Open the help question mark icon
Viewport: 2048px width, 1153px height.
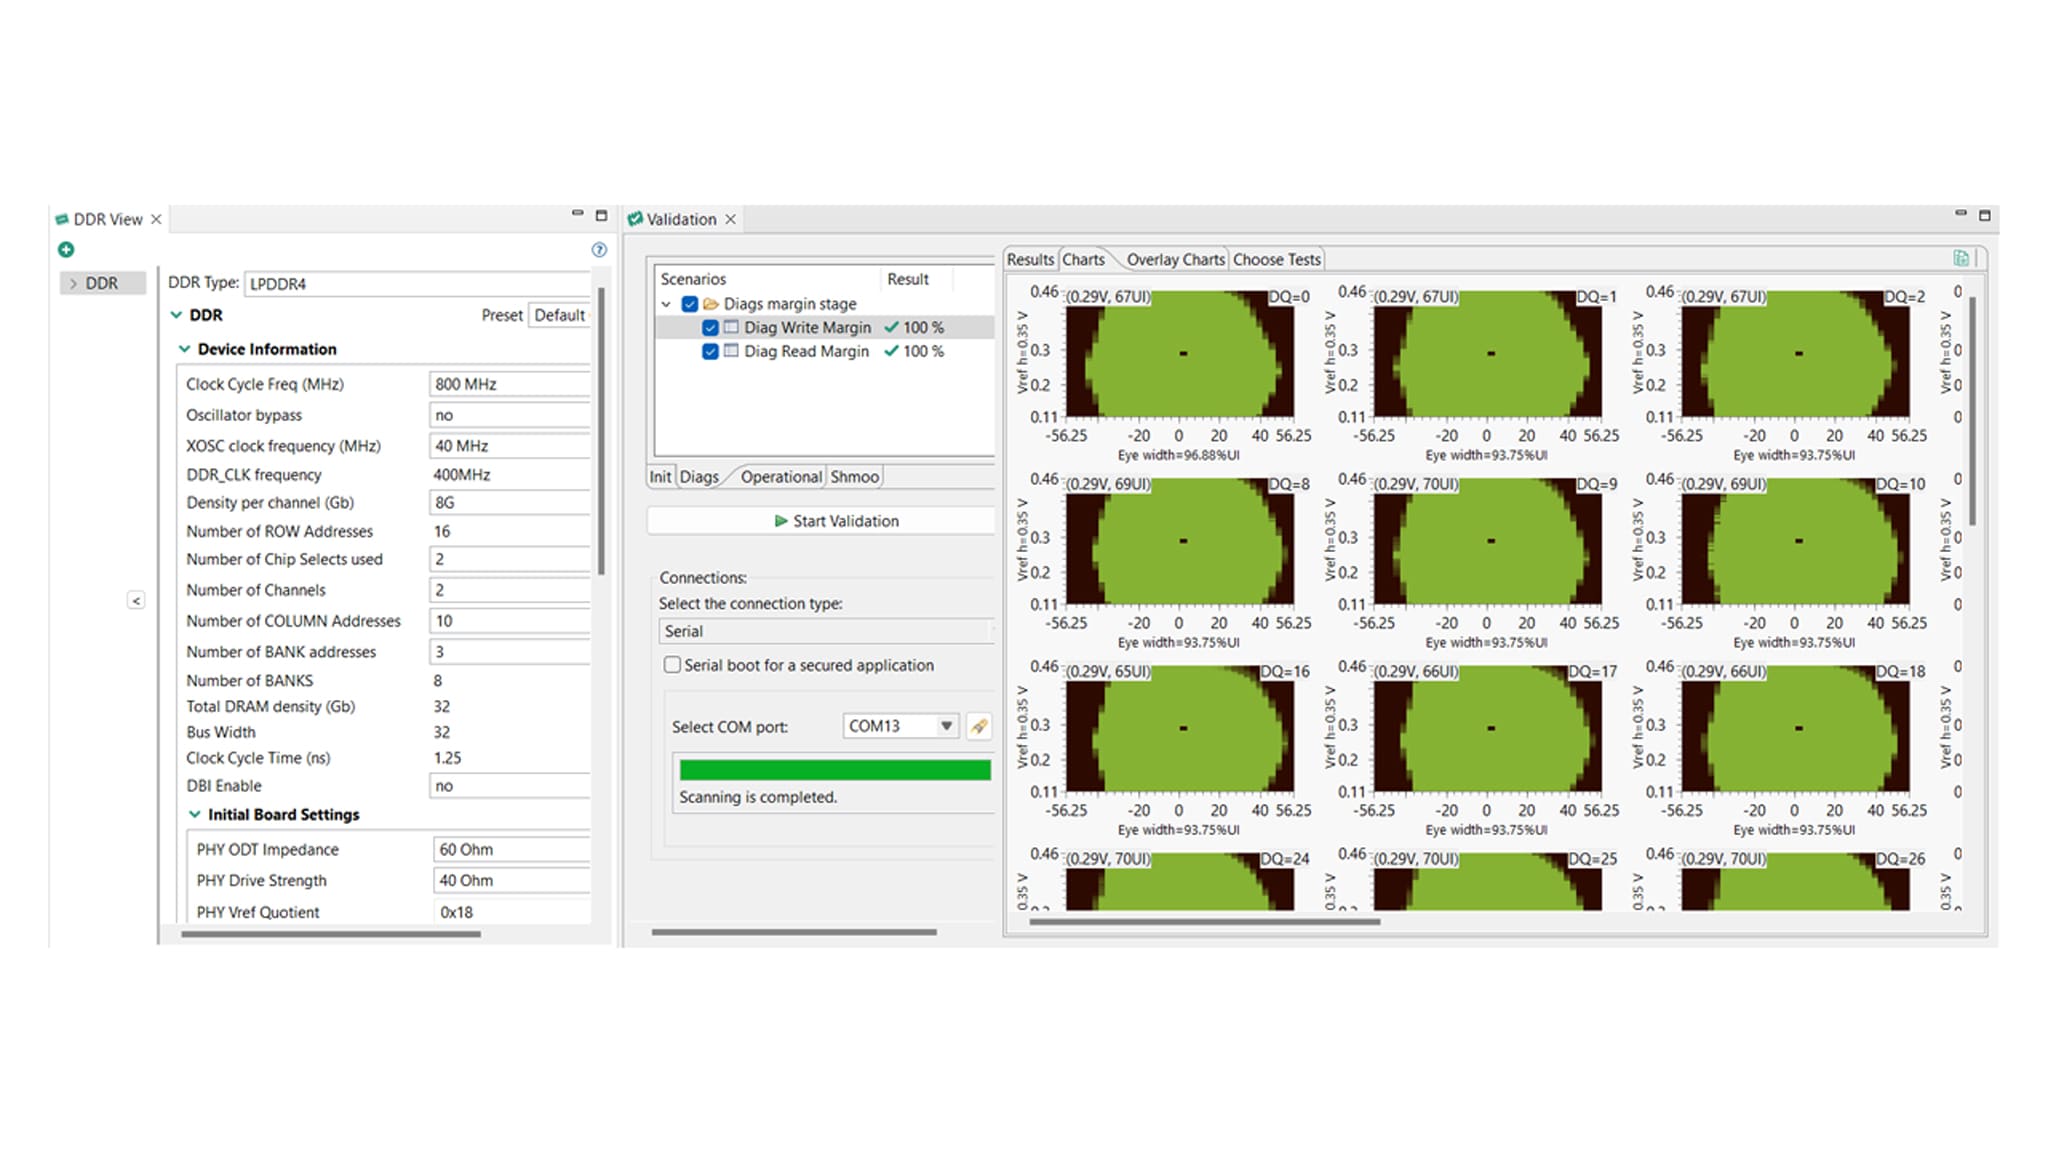coord(599,249)
